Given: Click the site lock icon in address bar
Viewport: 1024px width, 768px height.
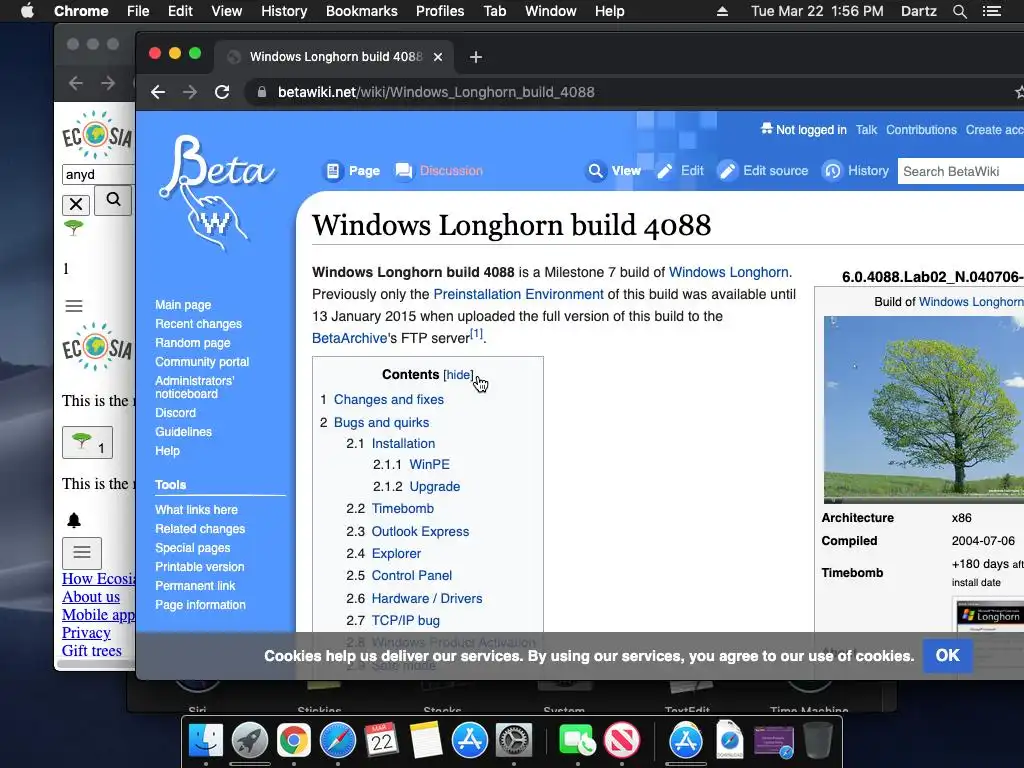Looking at the screenshot, I should pyautogui.click(x=262, y=92).
